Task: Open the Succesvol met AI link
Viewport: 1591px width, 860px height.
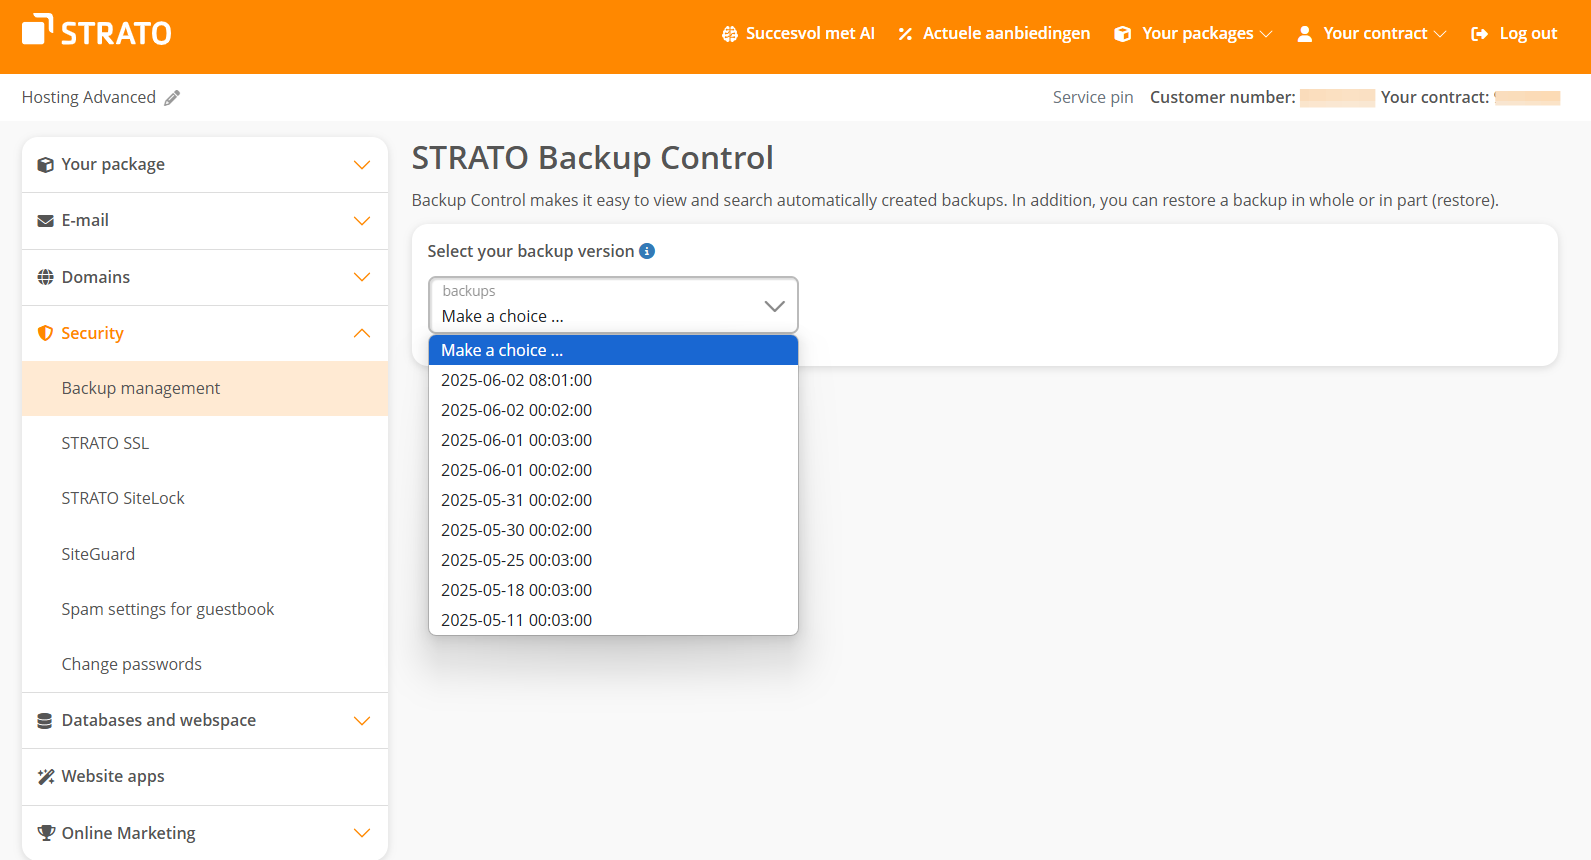Action: [810, 34]
